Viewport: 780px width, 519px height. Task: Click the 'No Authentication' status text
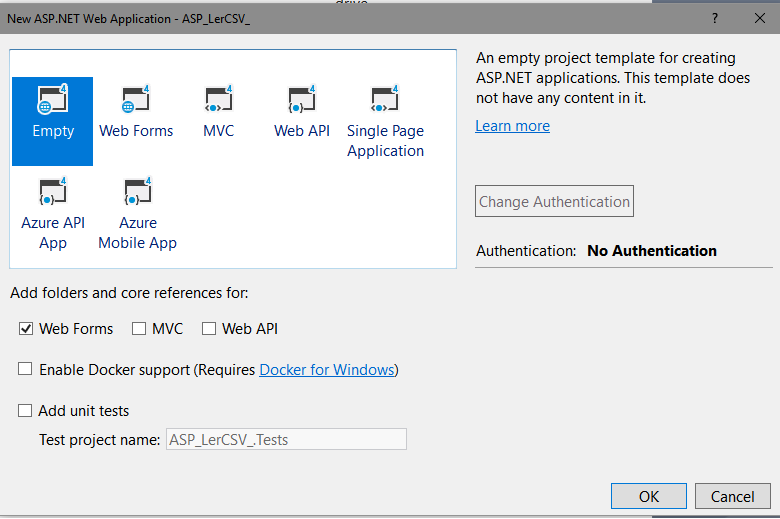652,251
